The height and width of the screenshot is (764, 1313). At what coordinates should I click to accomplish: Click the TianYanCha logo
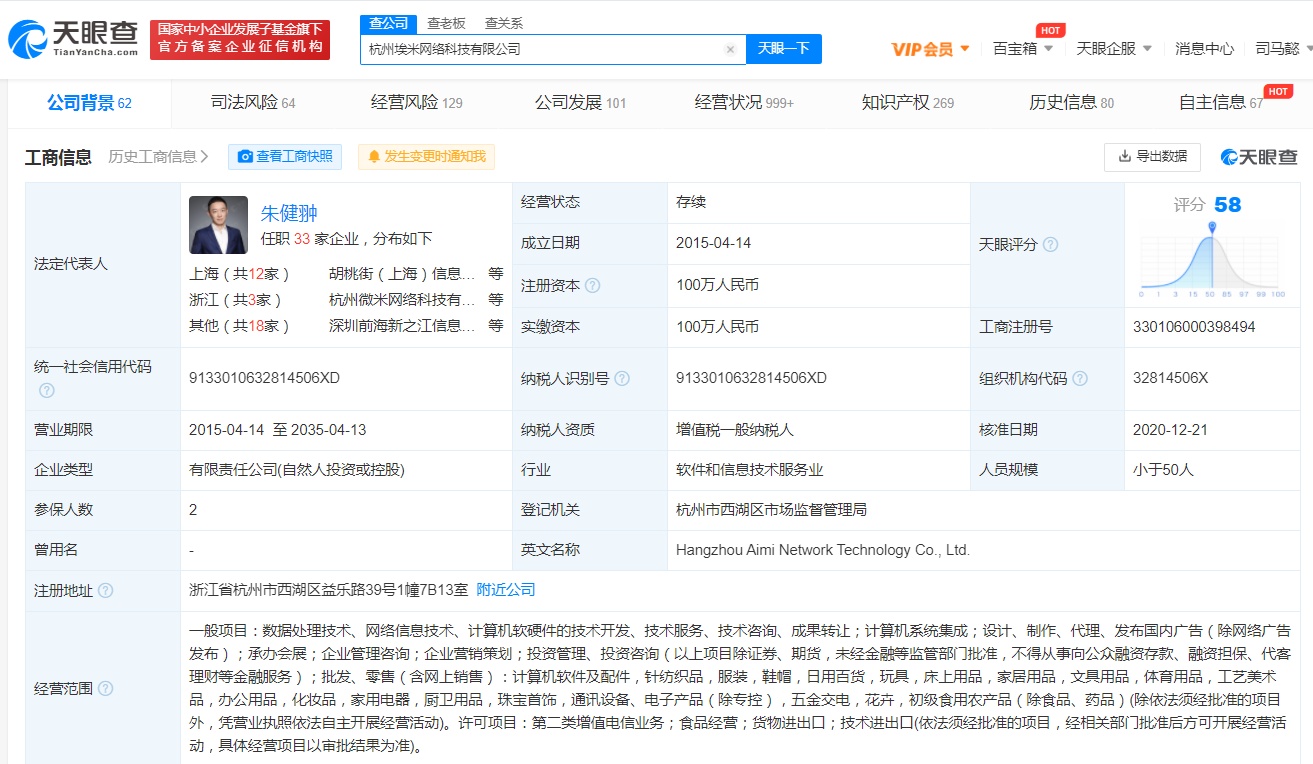coord(74,39)
